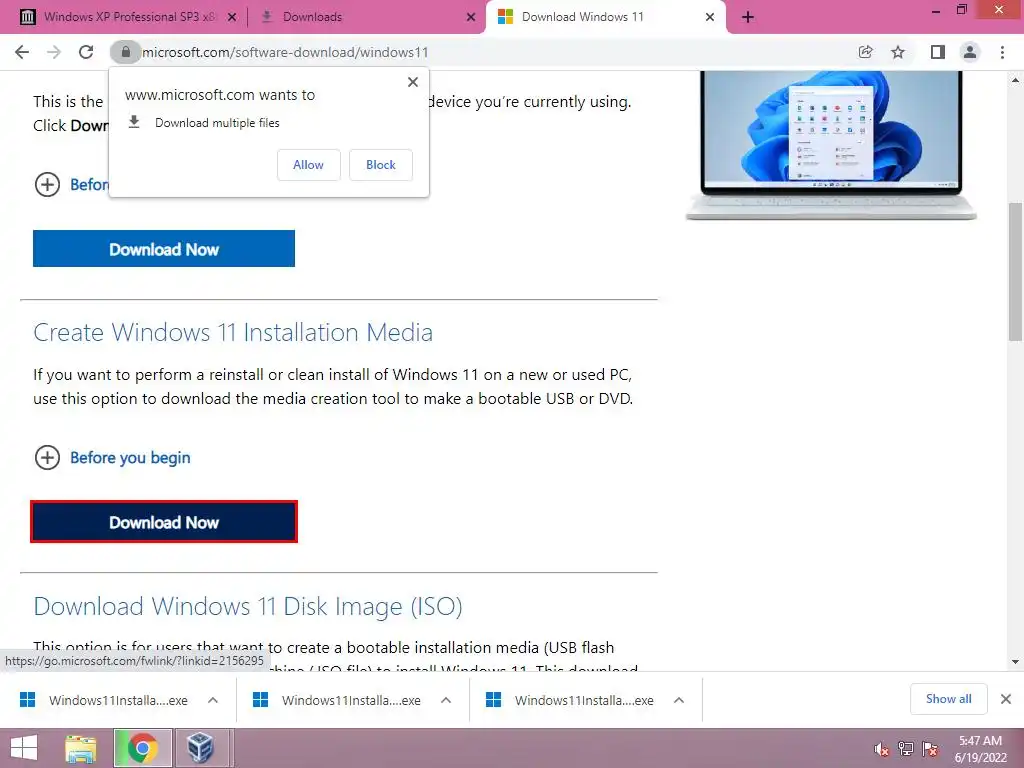The width and height of the screenshot is (1024, 768).
Task: Expand options for first downloaded exe
Action: [213, 700]
